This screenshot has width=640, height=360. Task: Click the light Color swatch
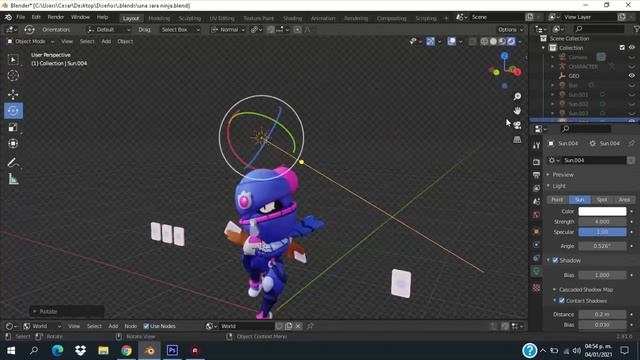pos(602,211)
